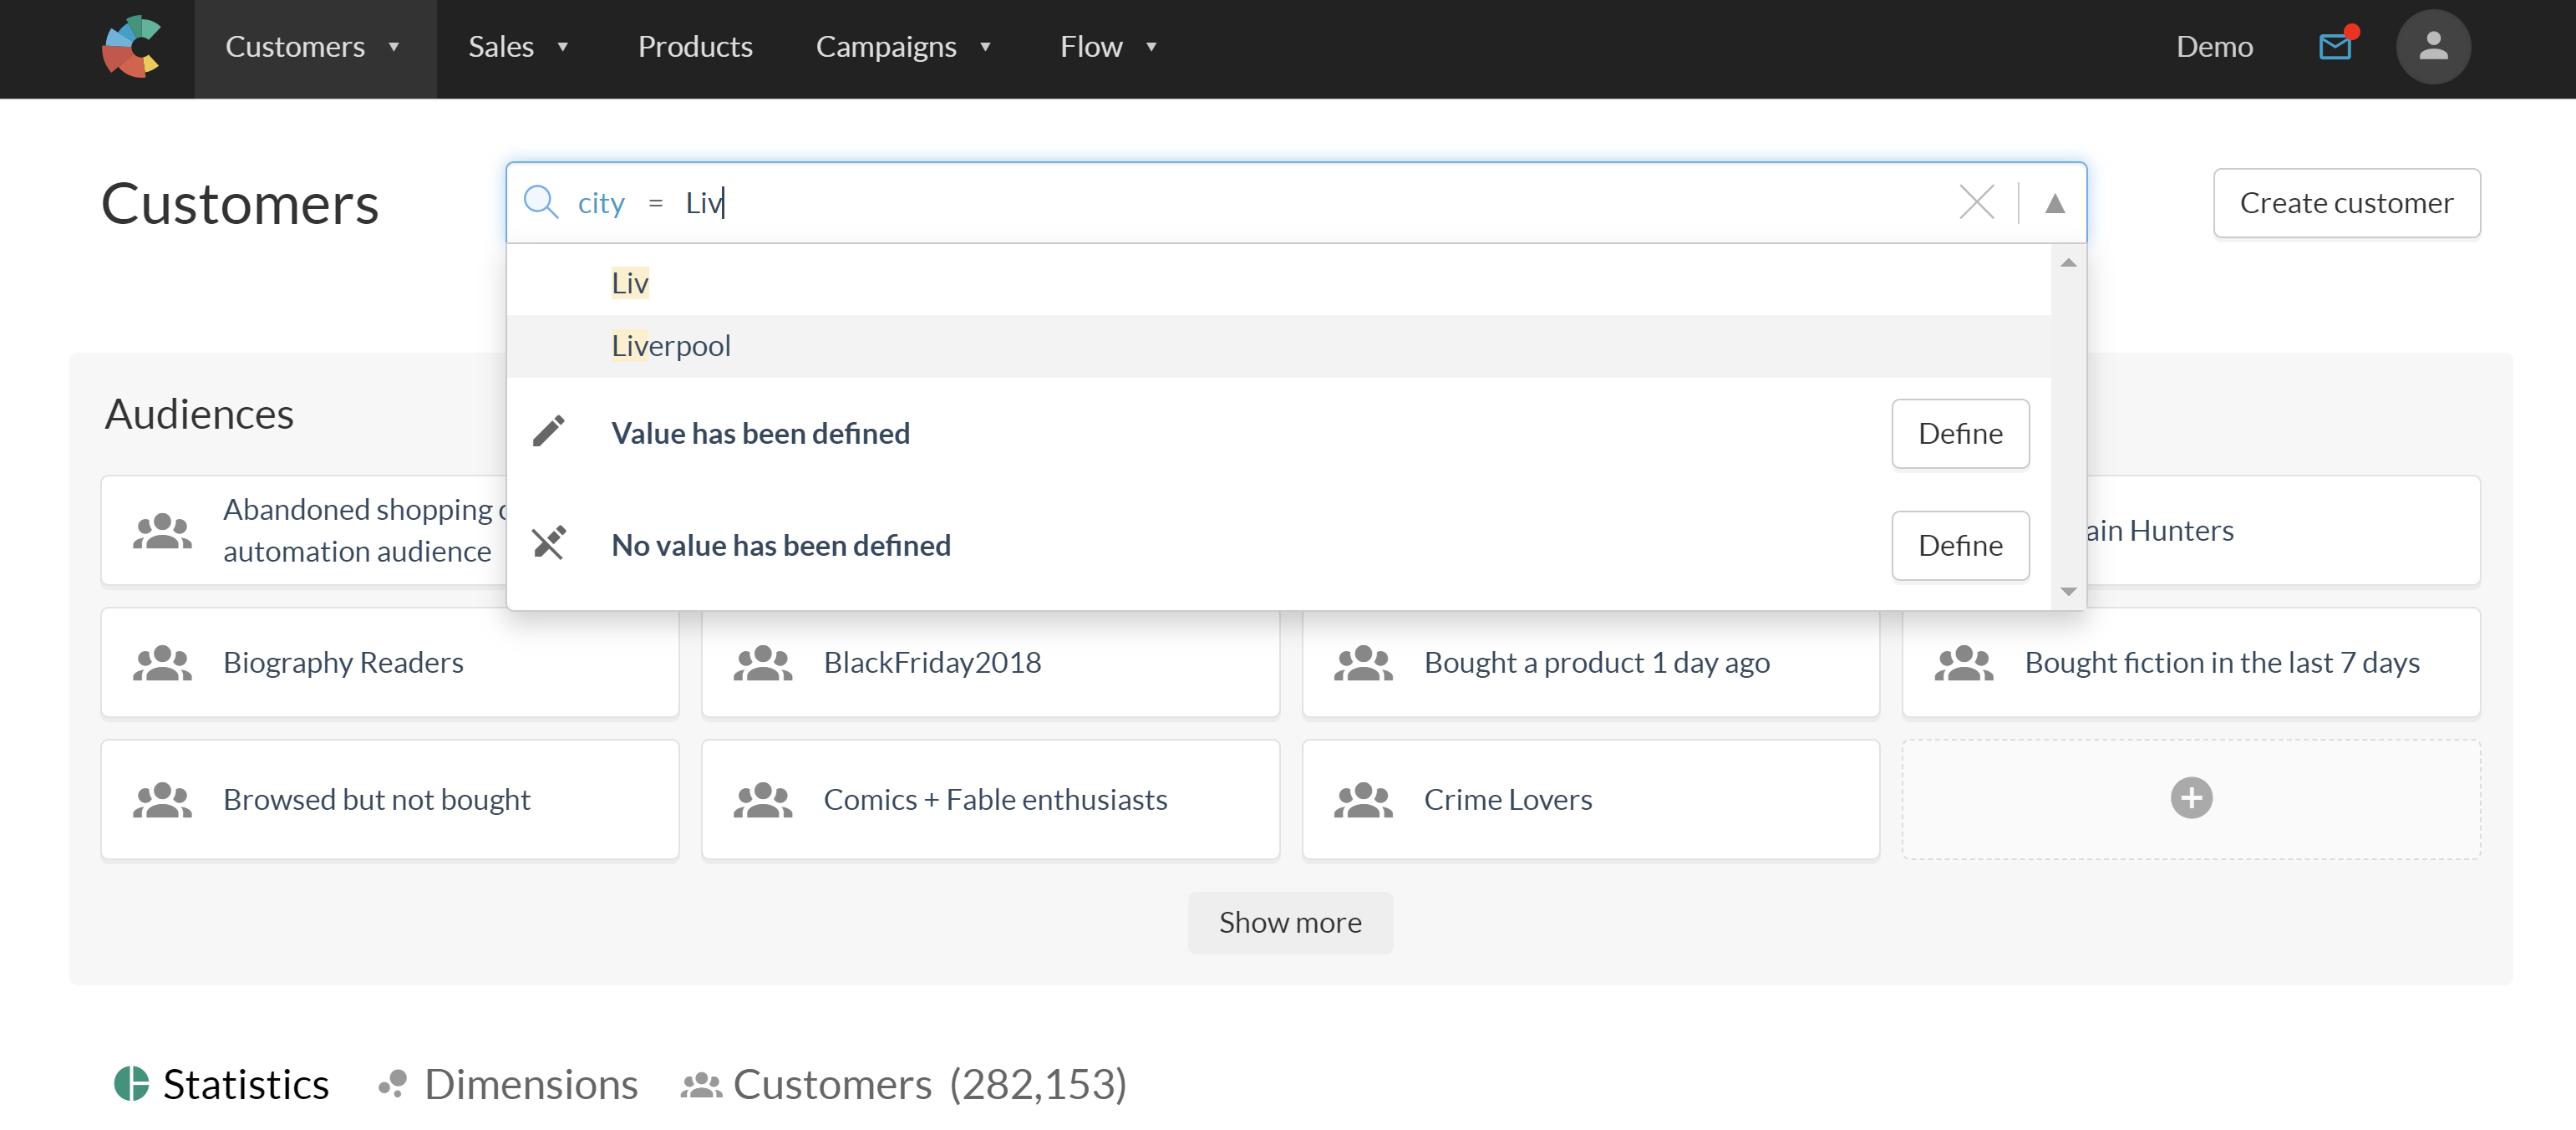Click the Show more button
The width and height of the screenshot is (2576, 1130).
(x=1289, y=921)
